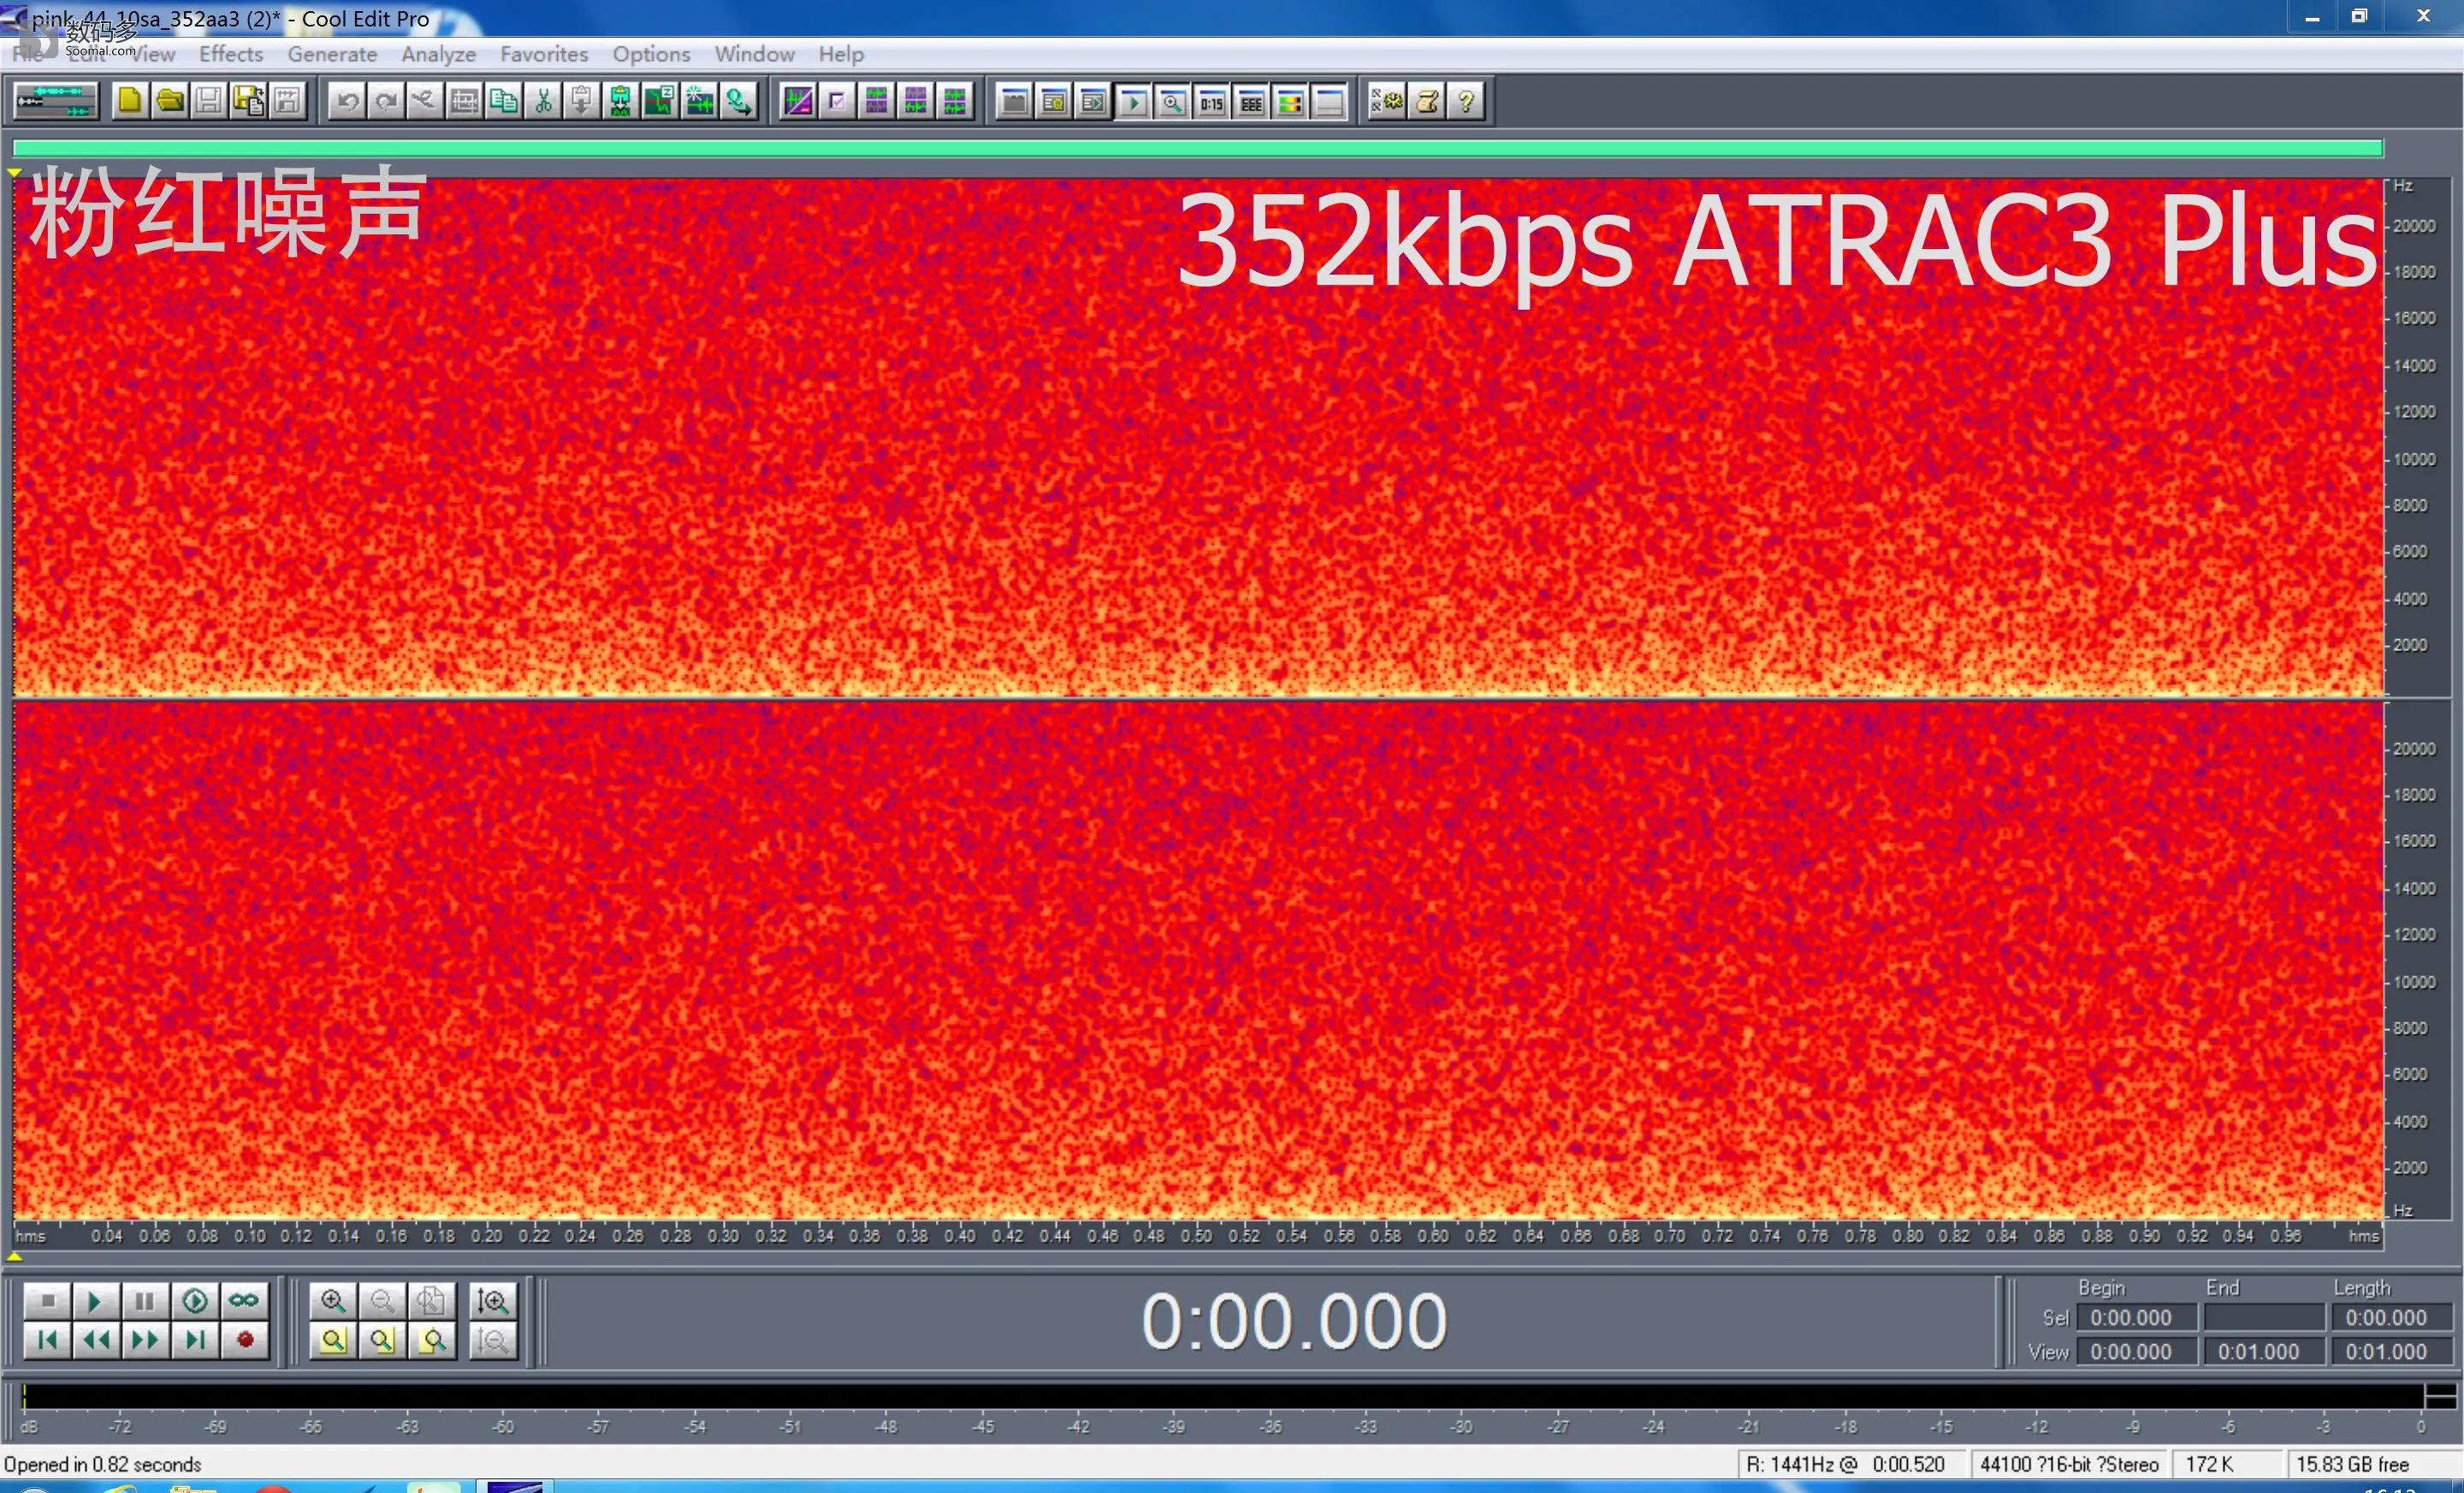
Task: Open help with the question mark icon
Action: coord(1466,101)
